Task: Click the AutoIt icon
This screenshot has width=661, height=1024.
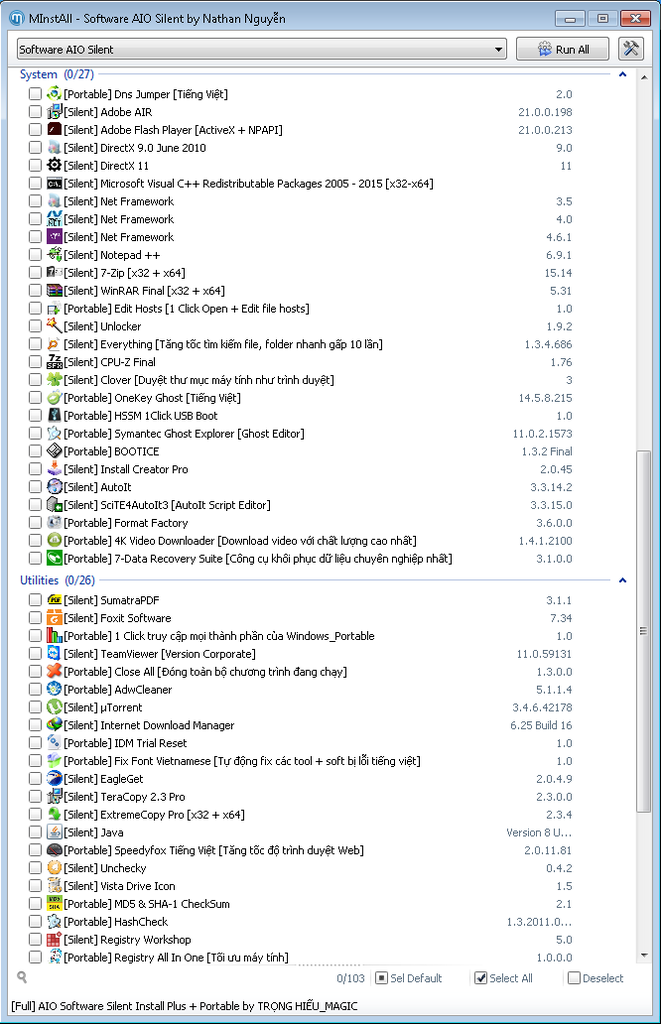Action: 54,487
